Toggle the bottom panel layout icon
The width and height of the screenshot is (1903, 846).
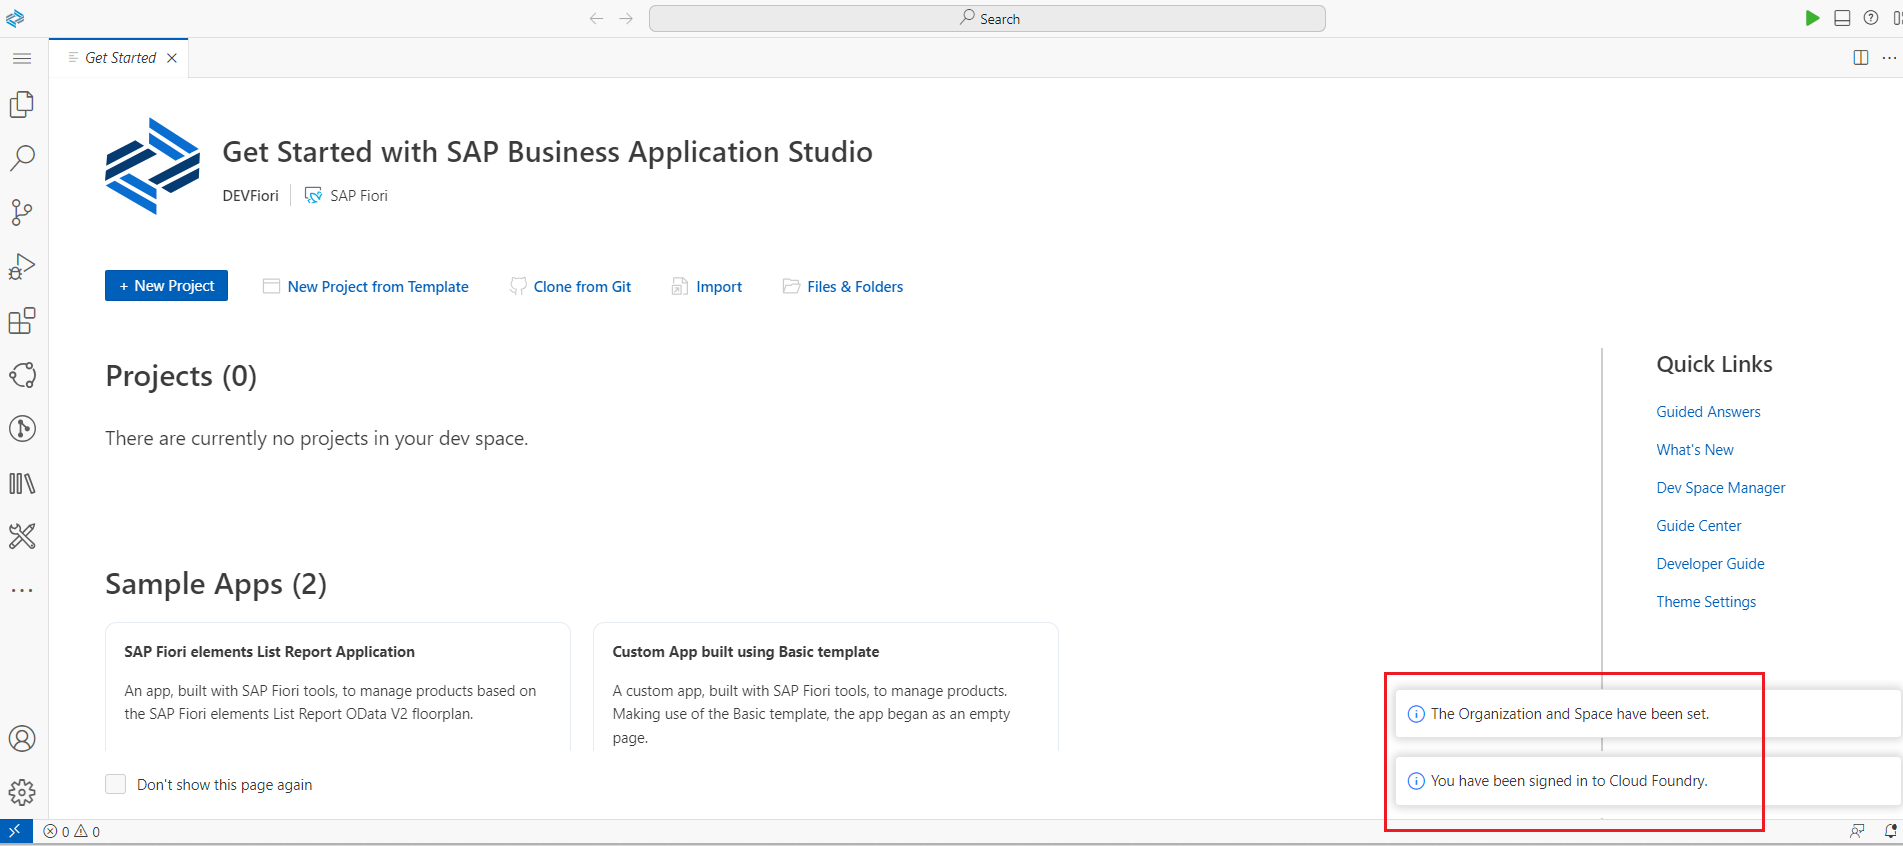pos(1842,18)
